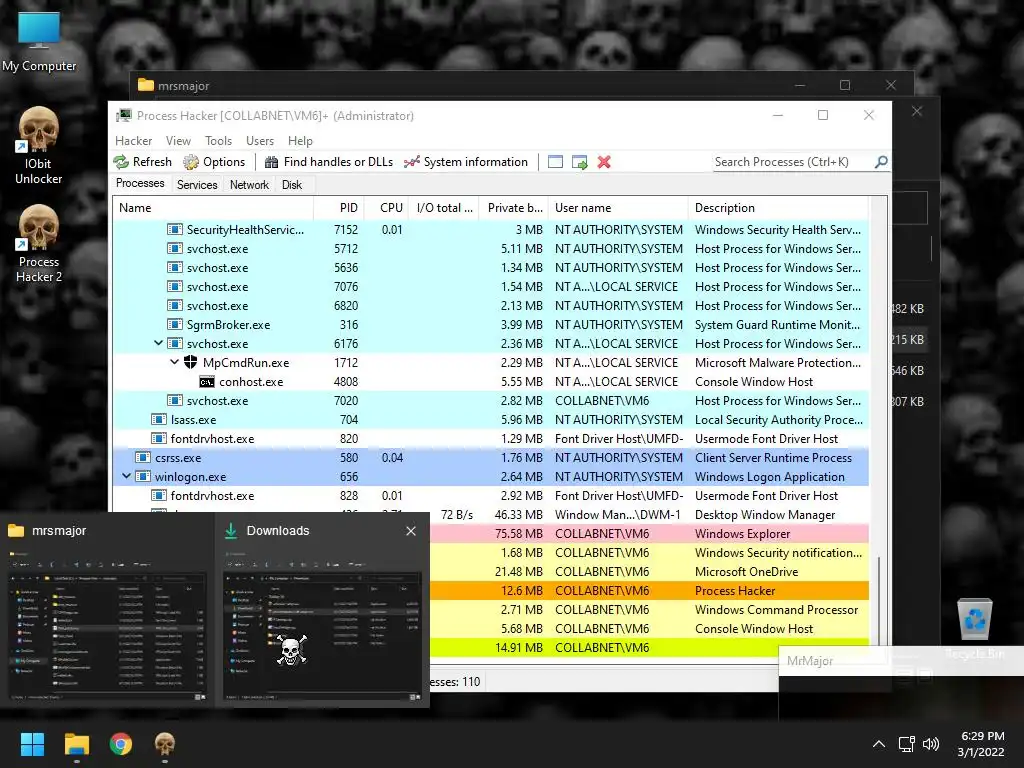Open the Hacker menu
This screenshot has height=768, width=1024.
click(133, 141)
